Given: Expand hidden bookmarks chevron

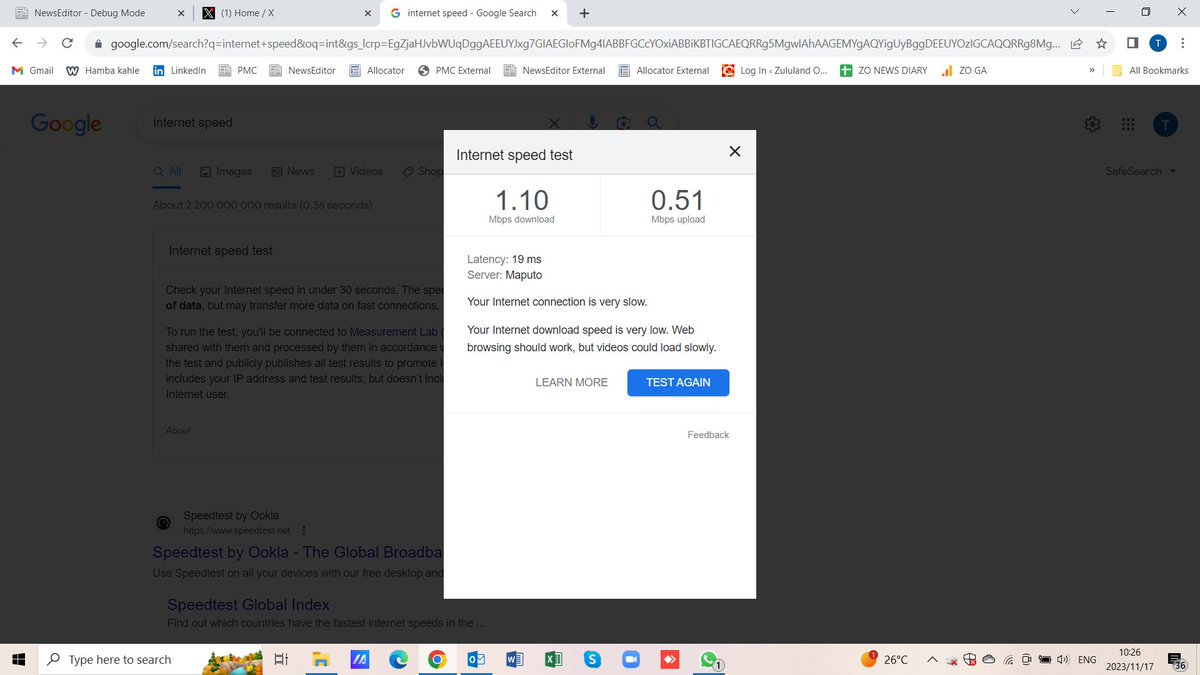Looking at the screenshot, I should 1090,71.
